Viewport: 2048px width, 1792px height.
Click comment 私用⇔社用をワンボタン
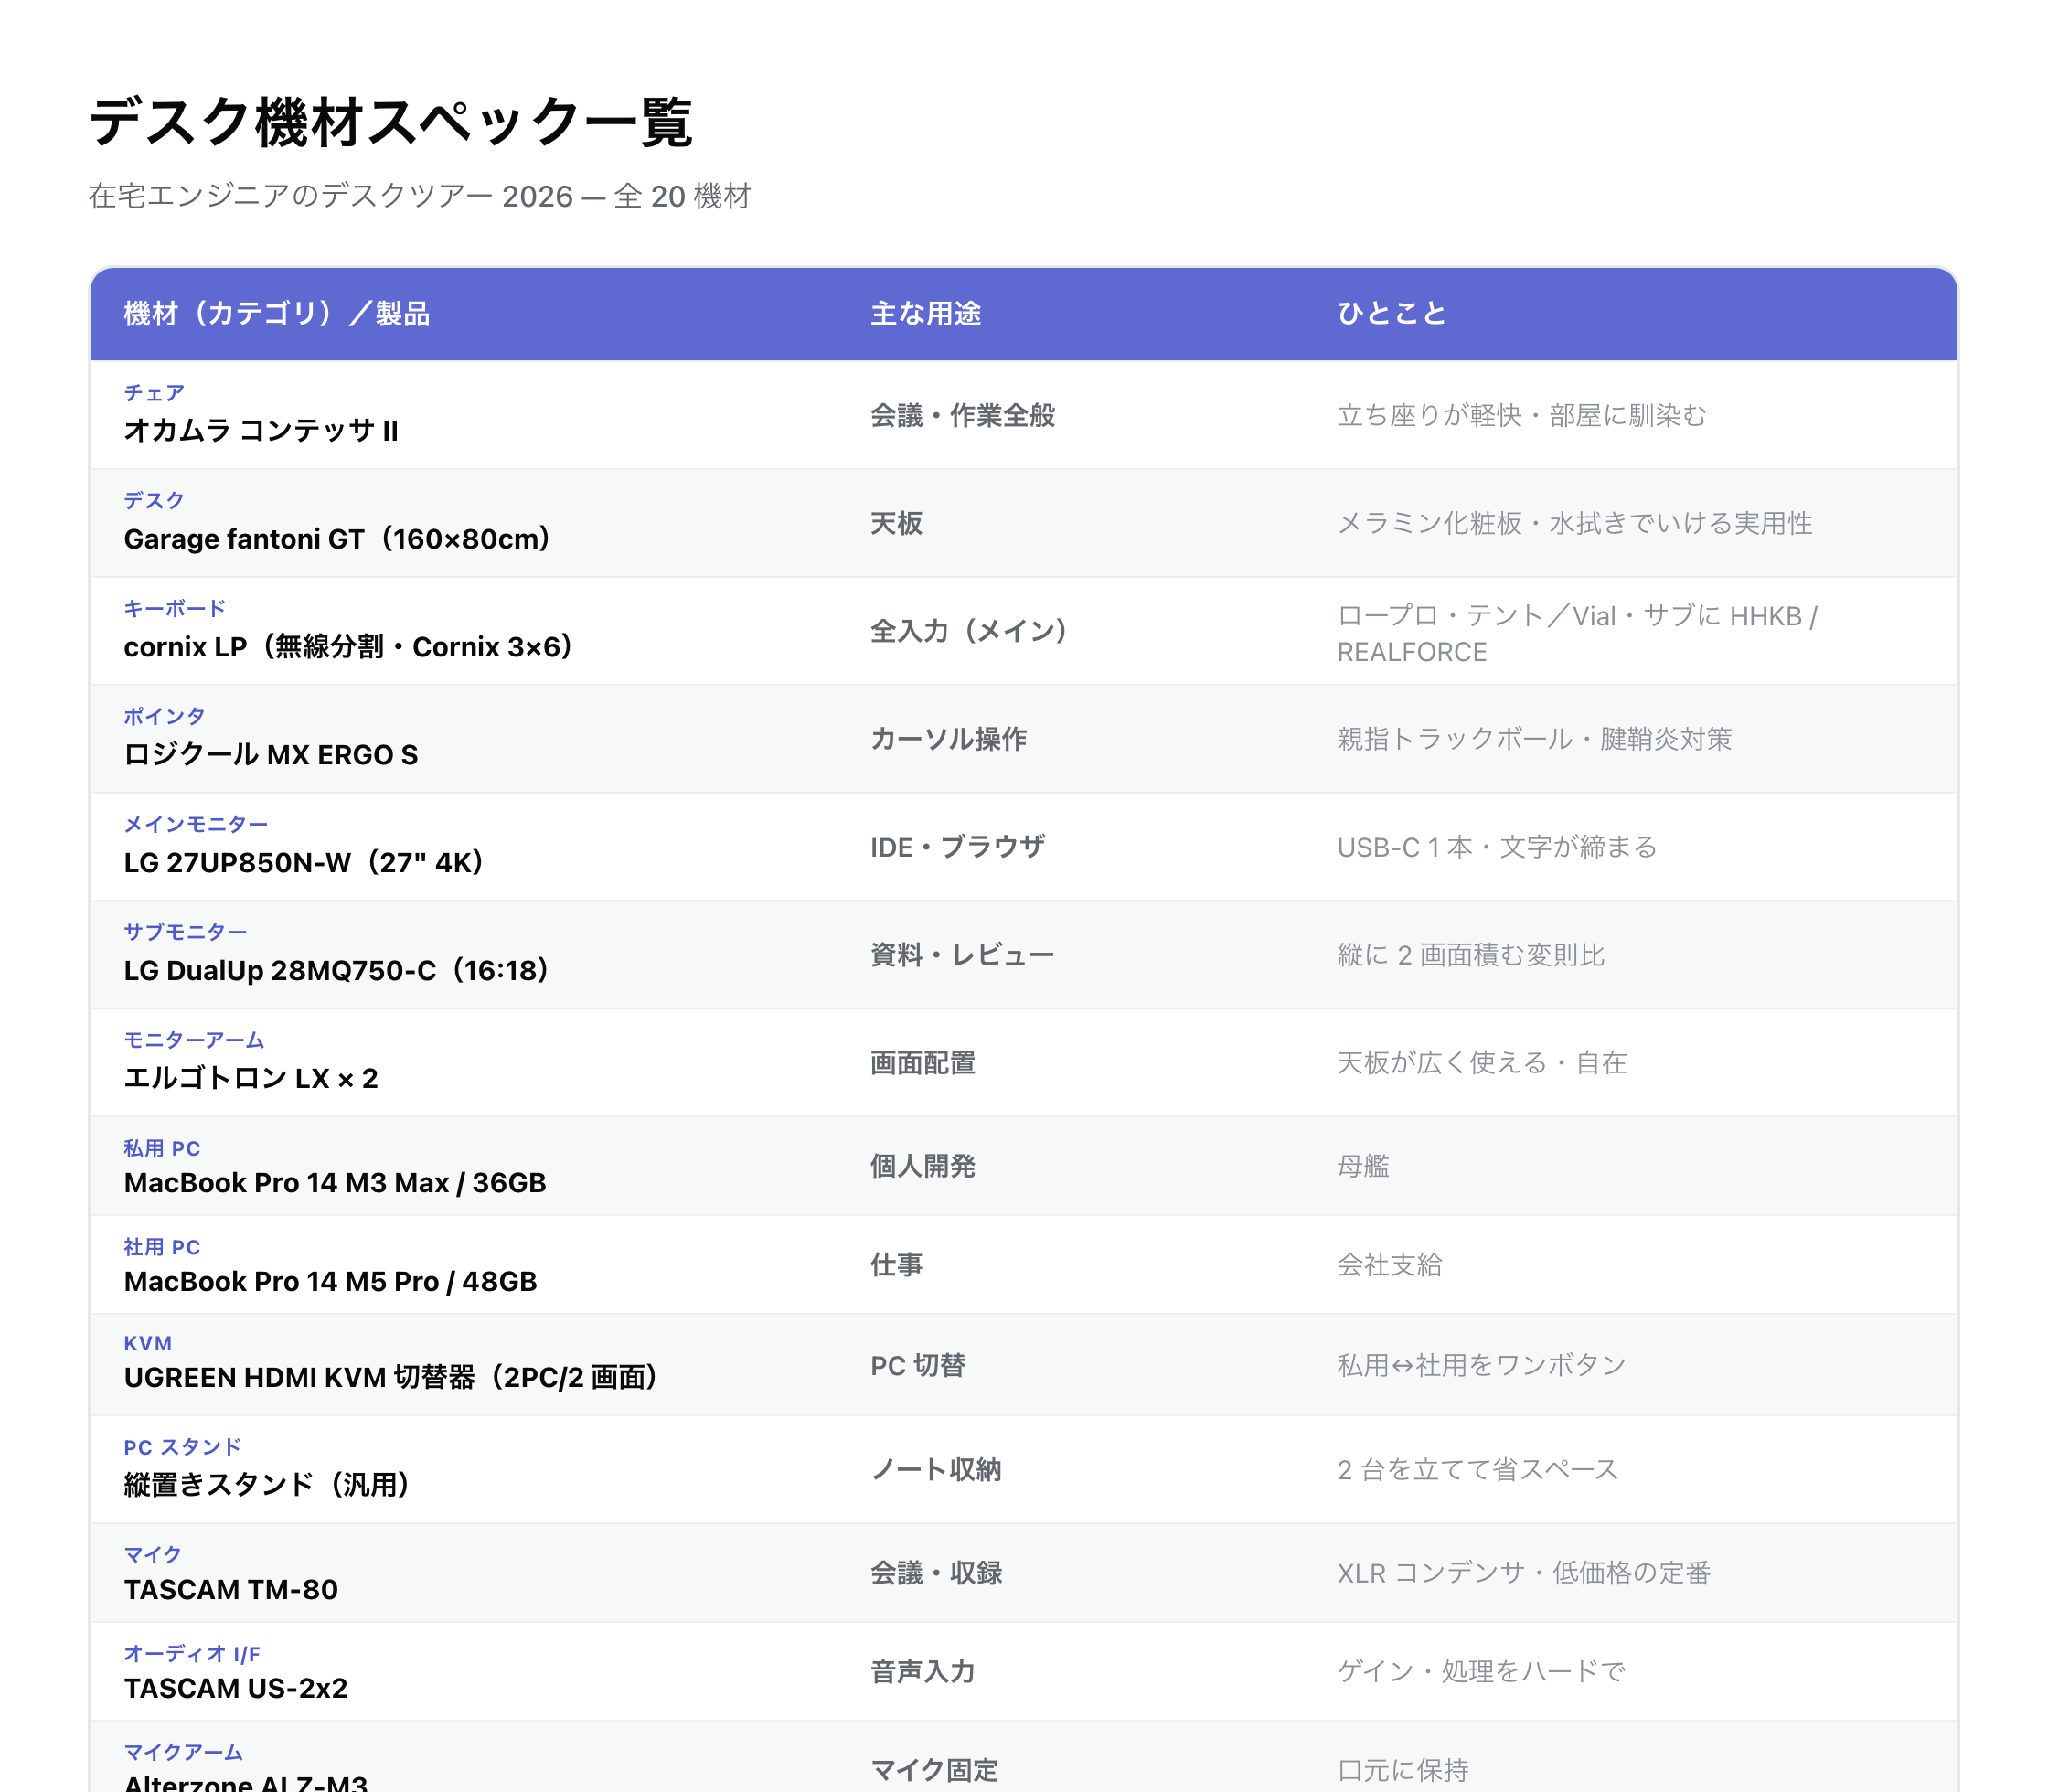coord(1481,1365)
